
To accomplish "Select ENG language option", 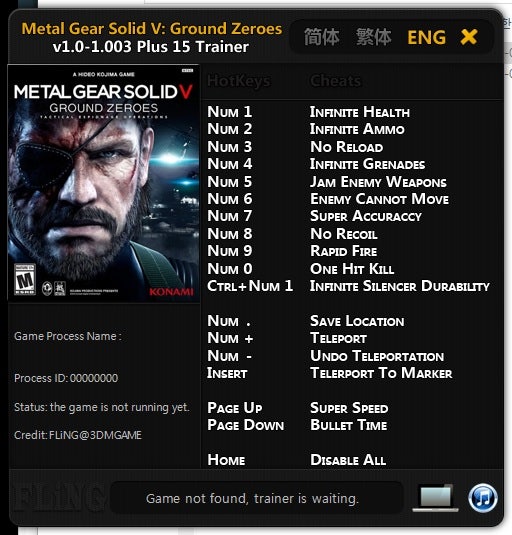I will coord(427,37).
